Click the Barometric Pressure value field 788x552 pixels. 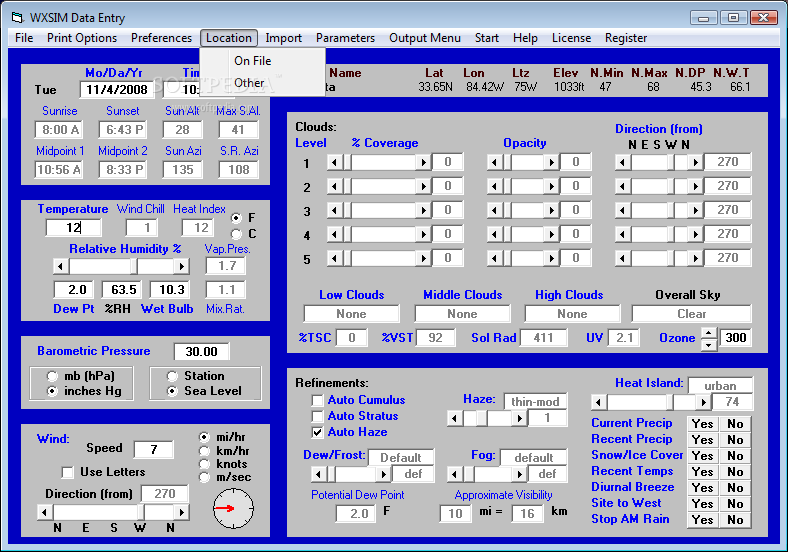202,351
